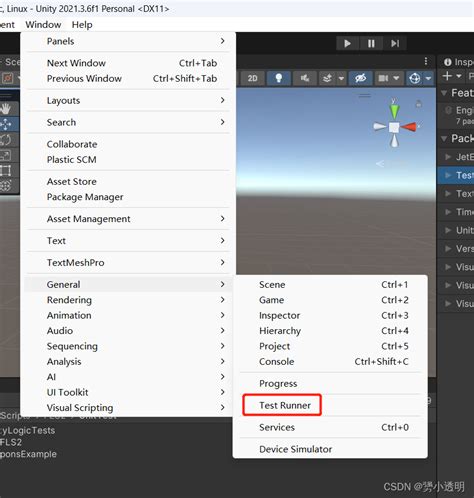
Task: Choose Progress in the General submenu
Action: pos(330,384)
